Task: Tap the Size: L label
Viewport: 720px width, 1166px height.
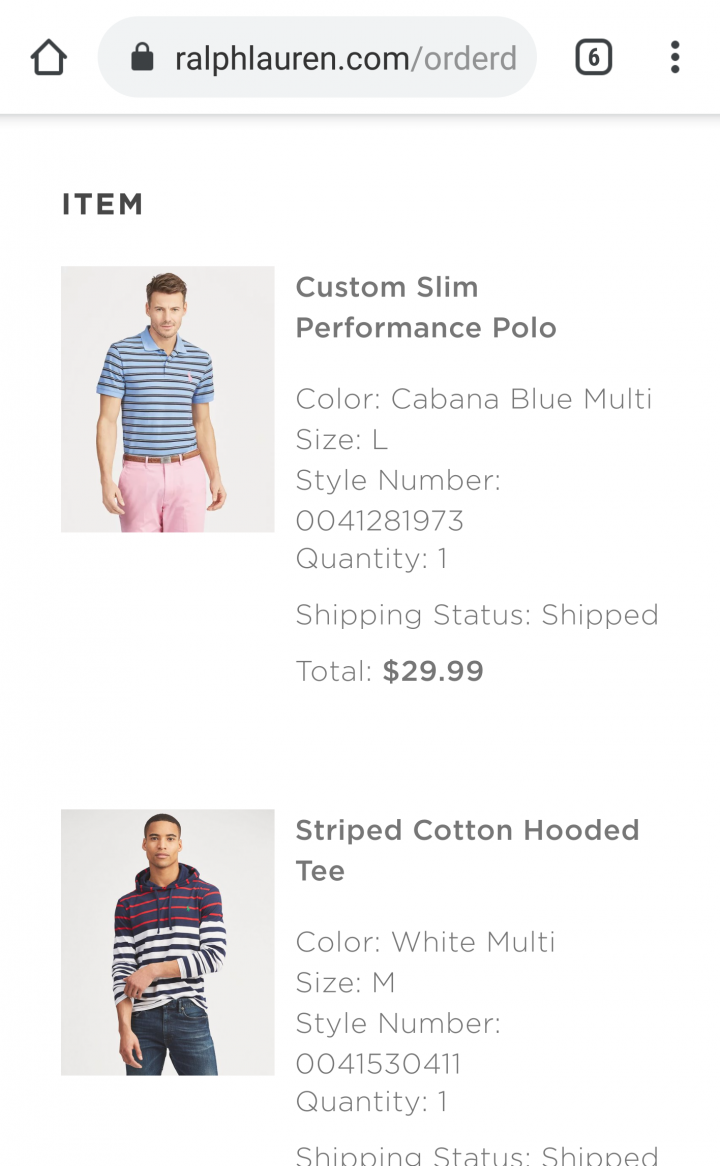Action: click(x=341, y=439)
